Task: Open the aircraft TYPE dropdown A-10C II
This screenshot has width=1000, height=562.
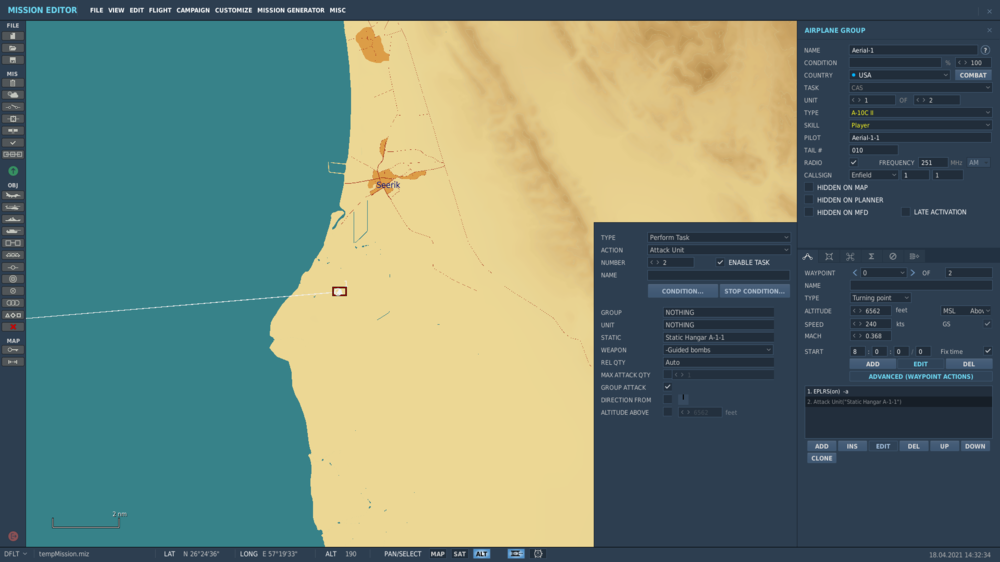Action: click(x=920, y=113)
